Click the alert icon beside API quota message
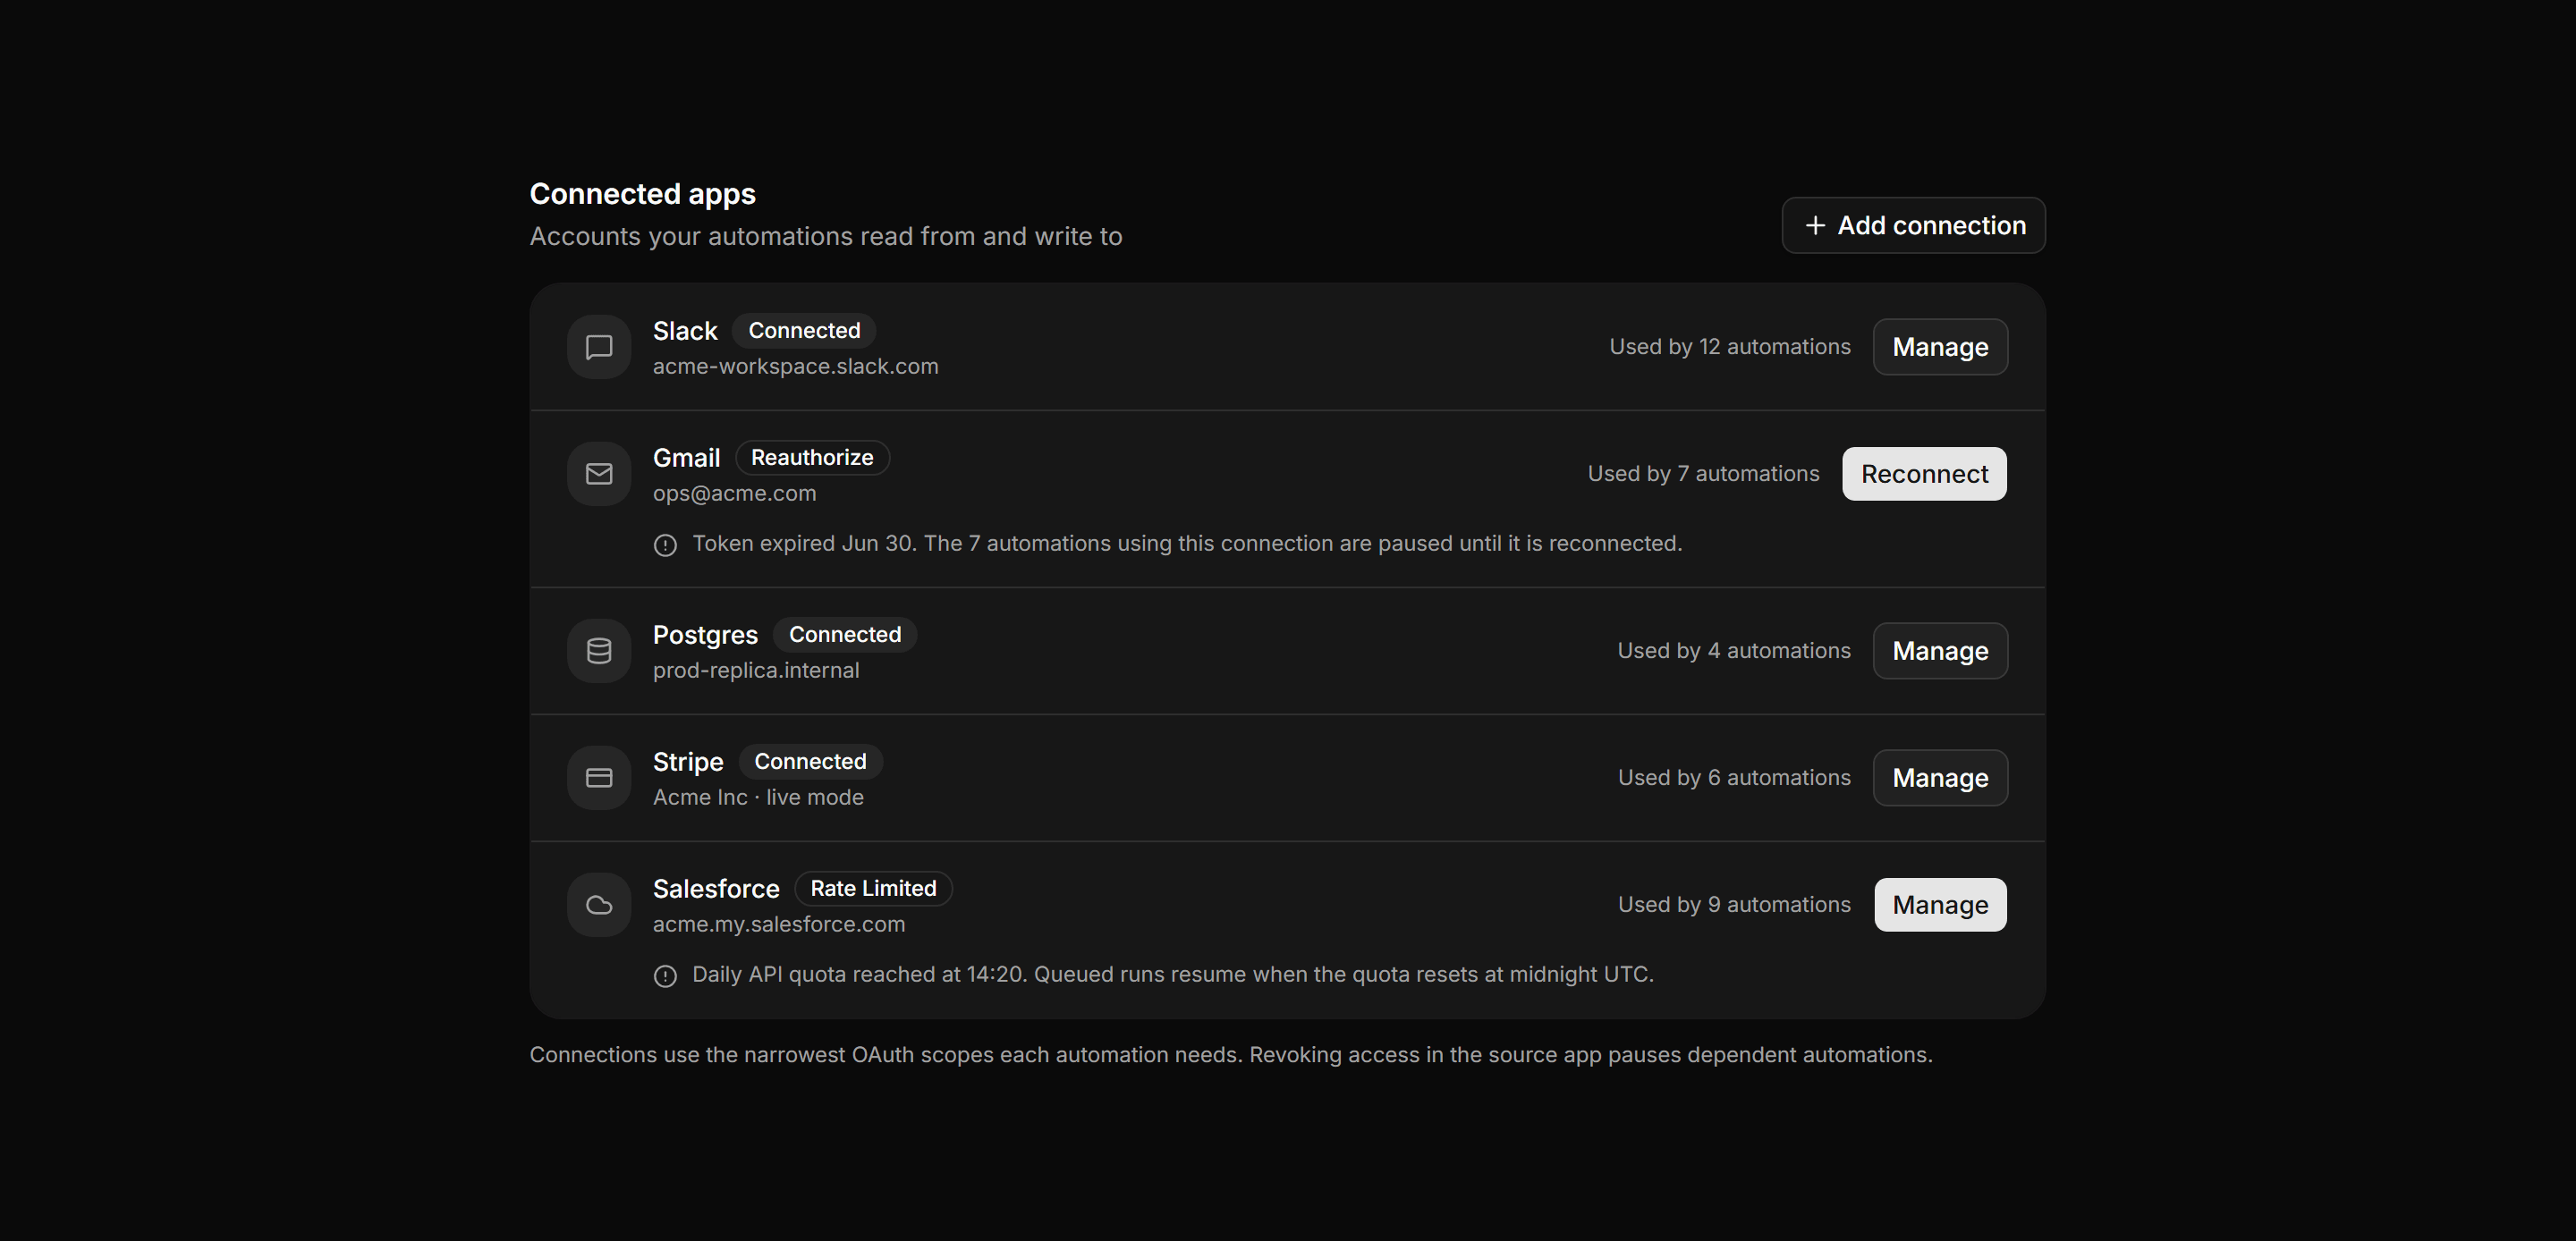The width and height of the screenshot is (2576, 1241). 665,976
